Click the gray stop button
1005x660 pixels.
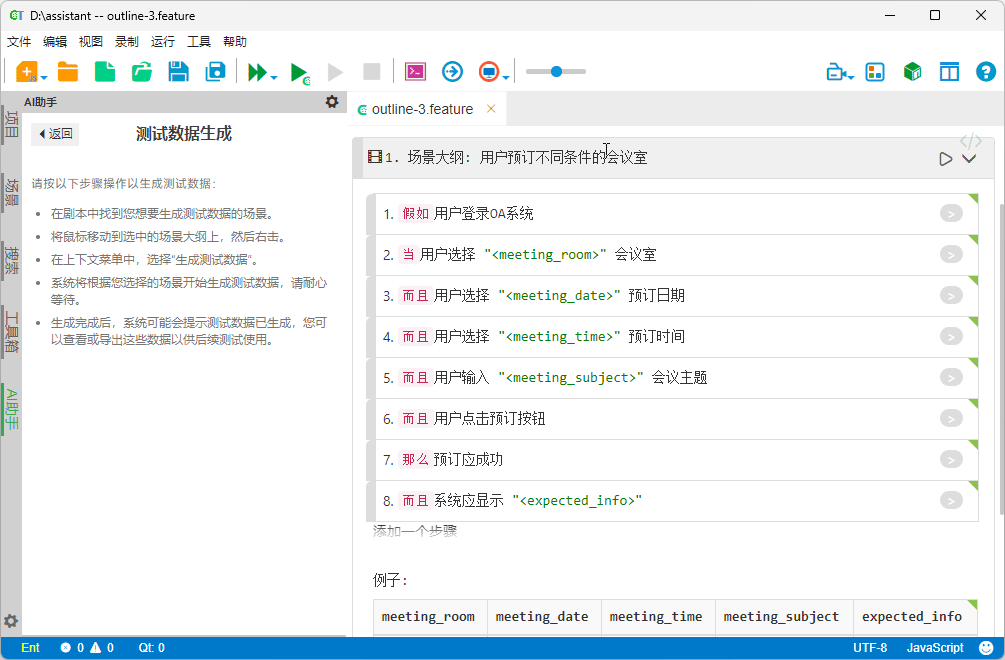[x=372, y=72]
